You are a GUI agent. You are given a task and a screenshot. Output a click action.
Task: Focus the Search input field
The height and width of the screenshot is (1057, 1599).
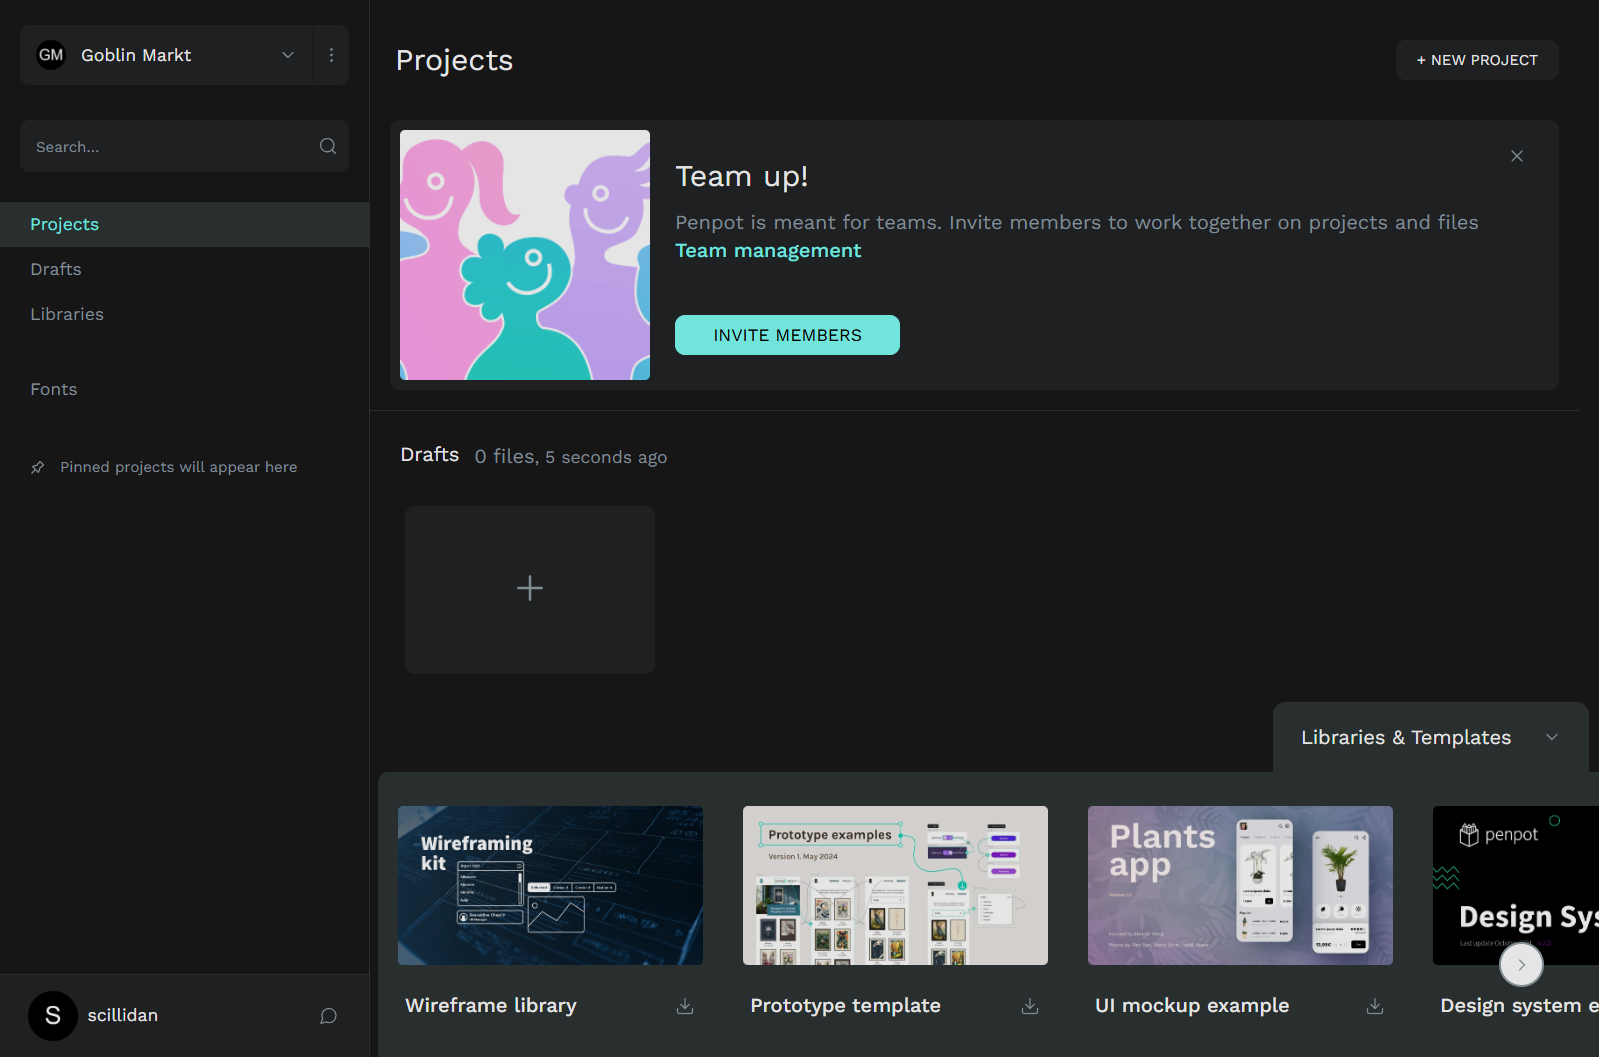point(184,146)
